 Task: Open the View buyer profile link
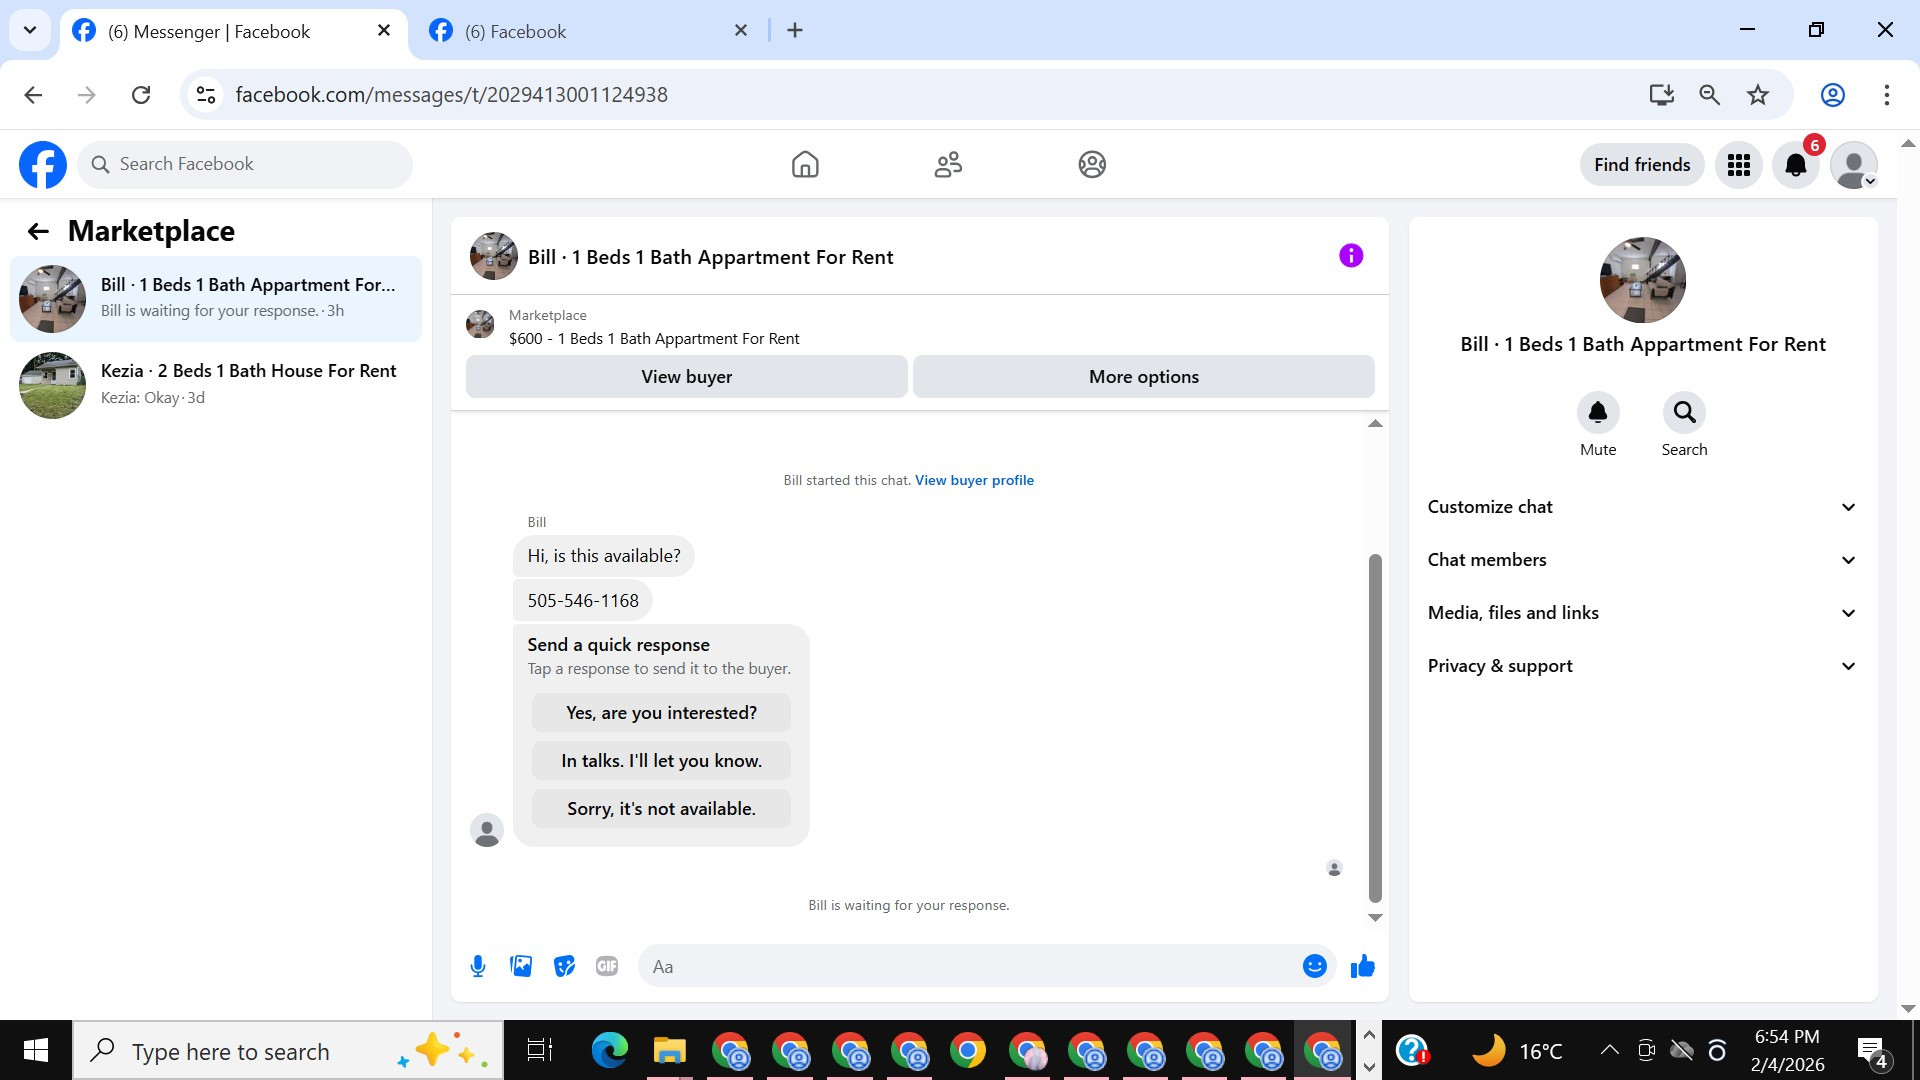click(x=974, y=480)
